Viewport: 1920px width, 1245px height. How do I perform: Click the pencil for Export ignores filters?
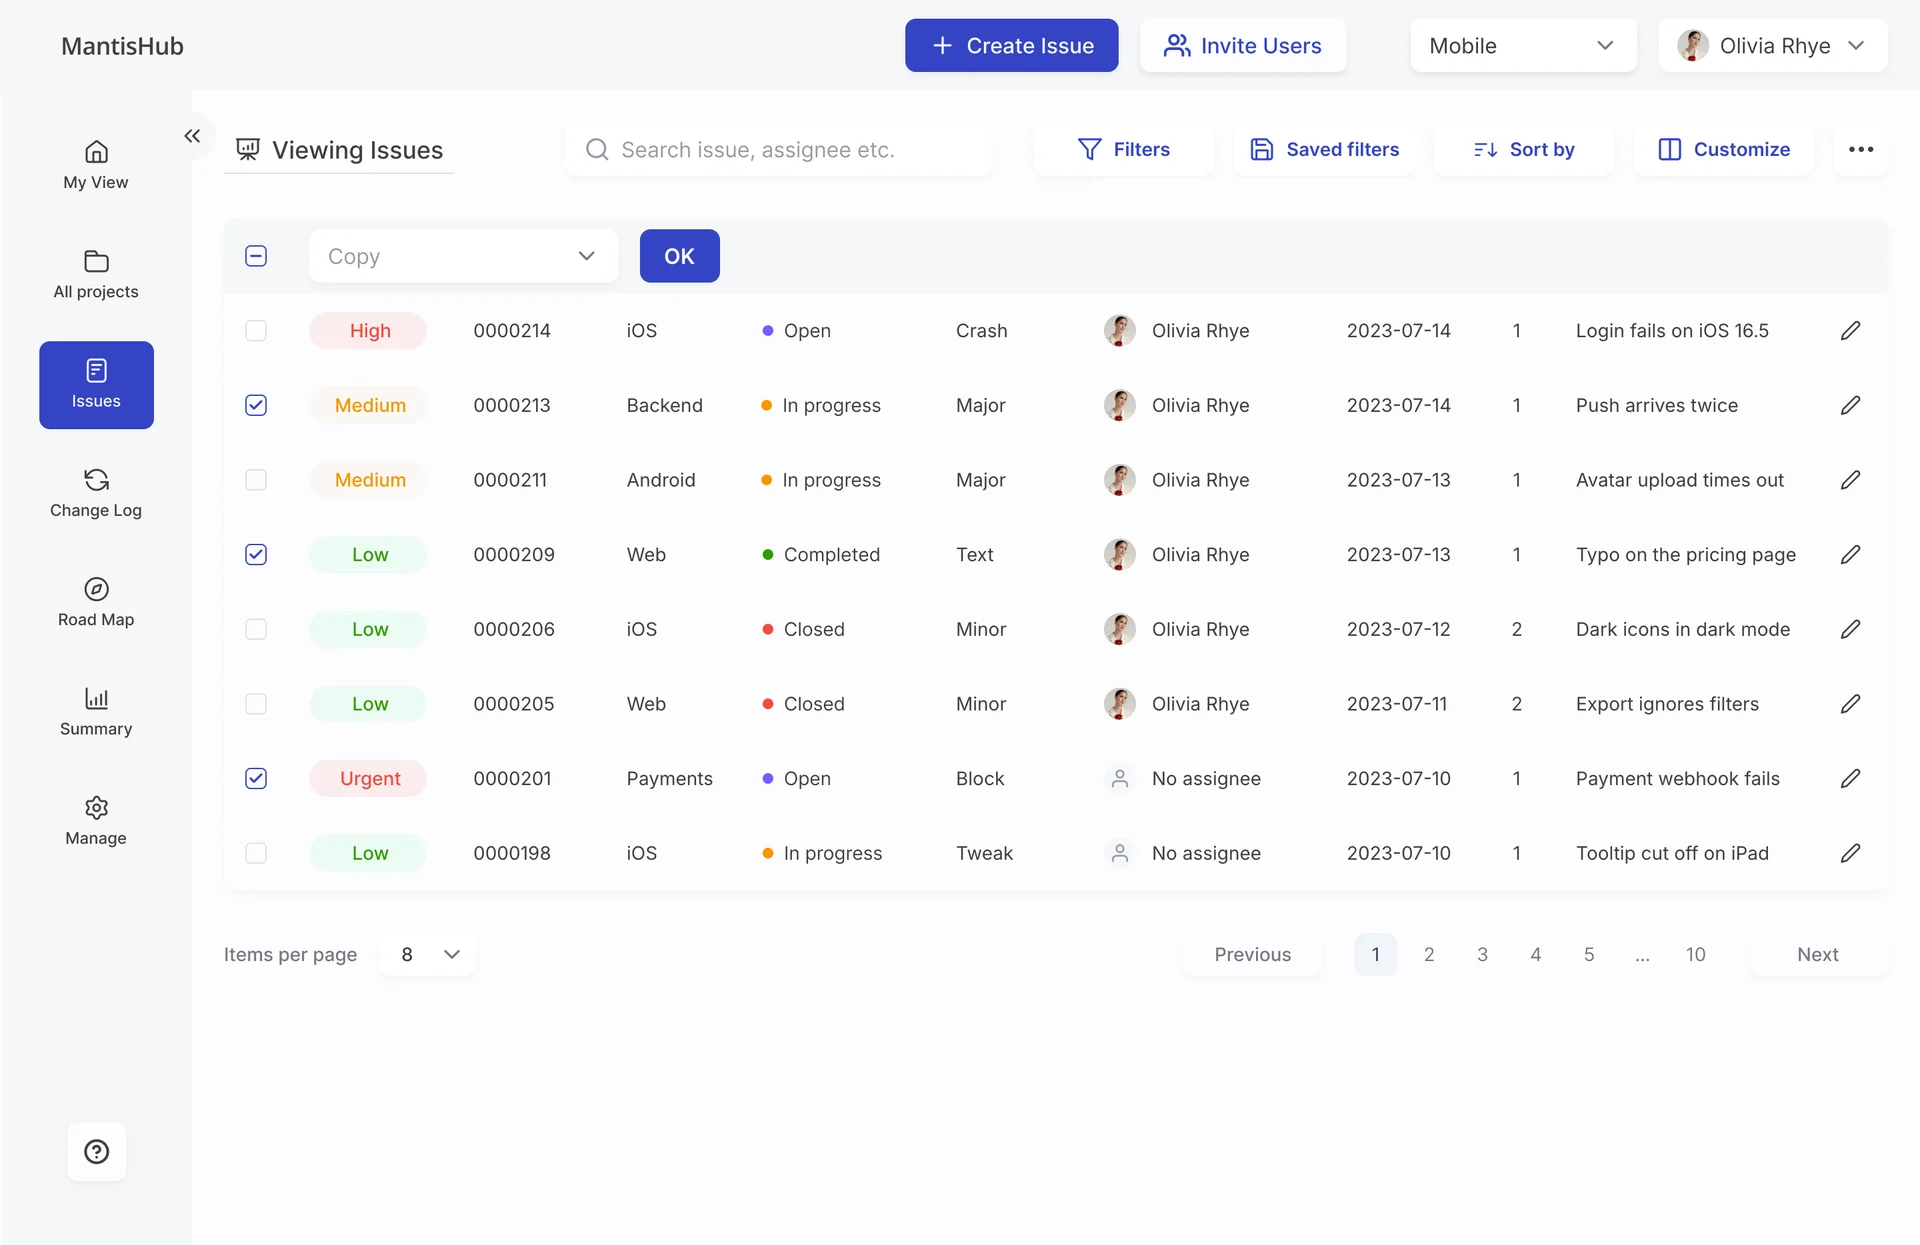(1850, 704)
